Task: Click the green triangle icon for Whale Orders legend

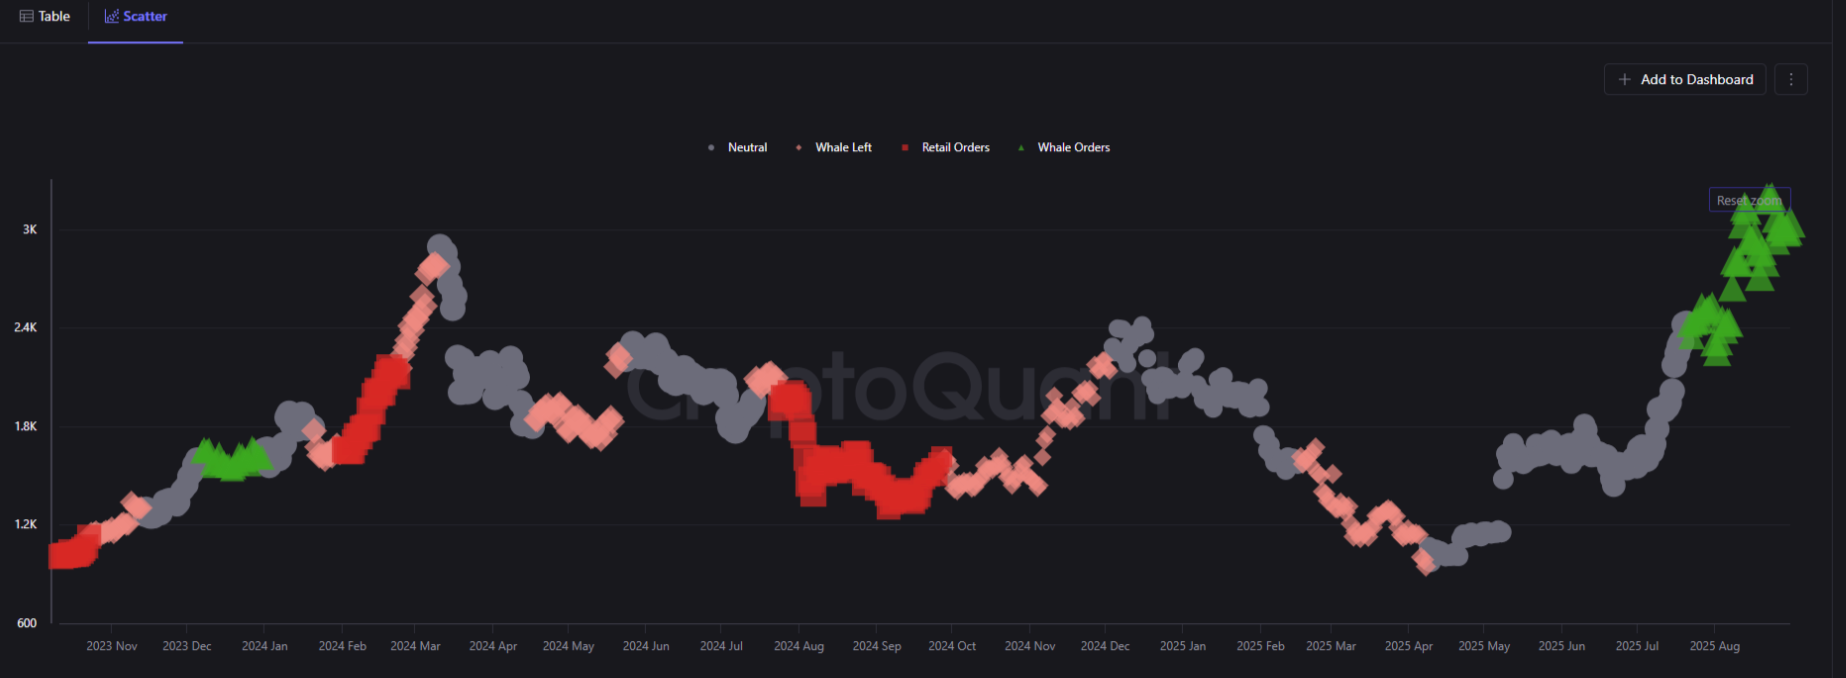Action: [1020, 147]
